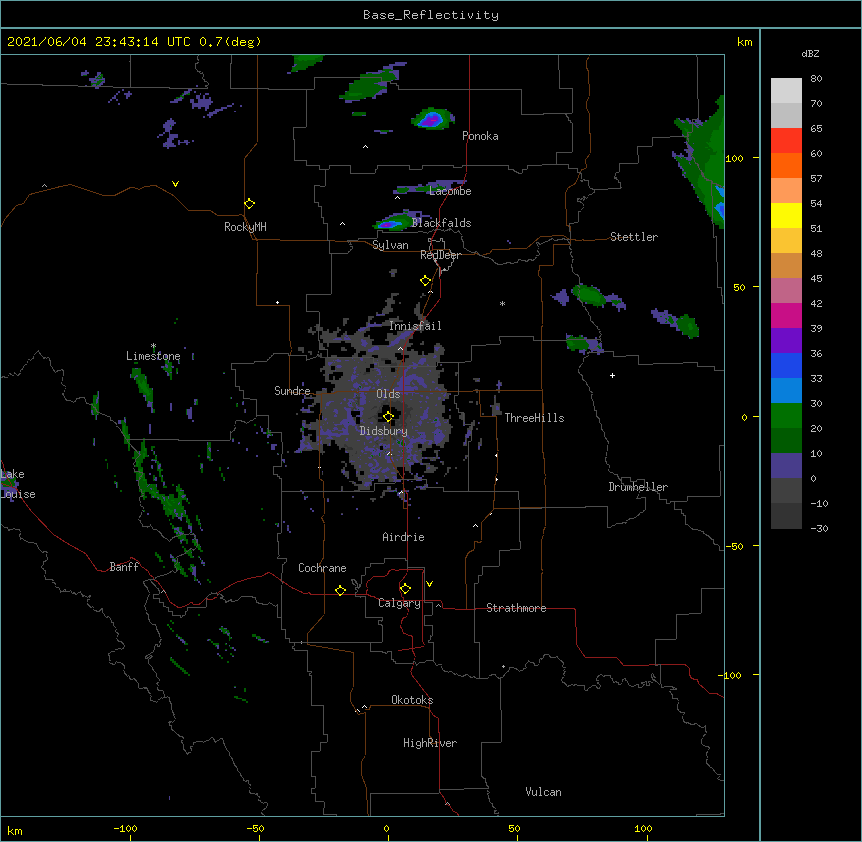Click the 10 dBZ indigo legend swatch
The height and width of the screenshot is (842, 862).
click(786, 466)
